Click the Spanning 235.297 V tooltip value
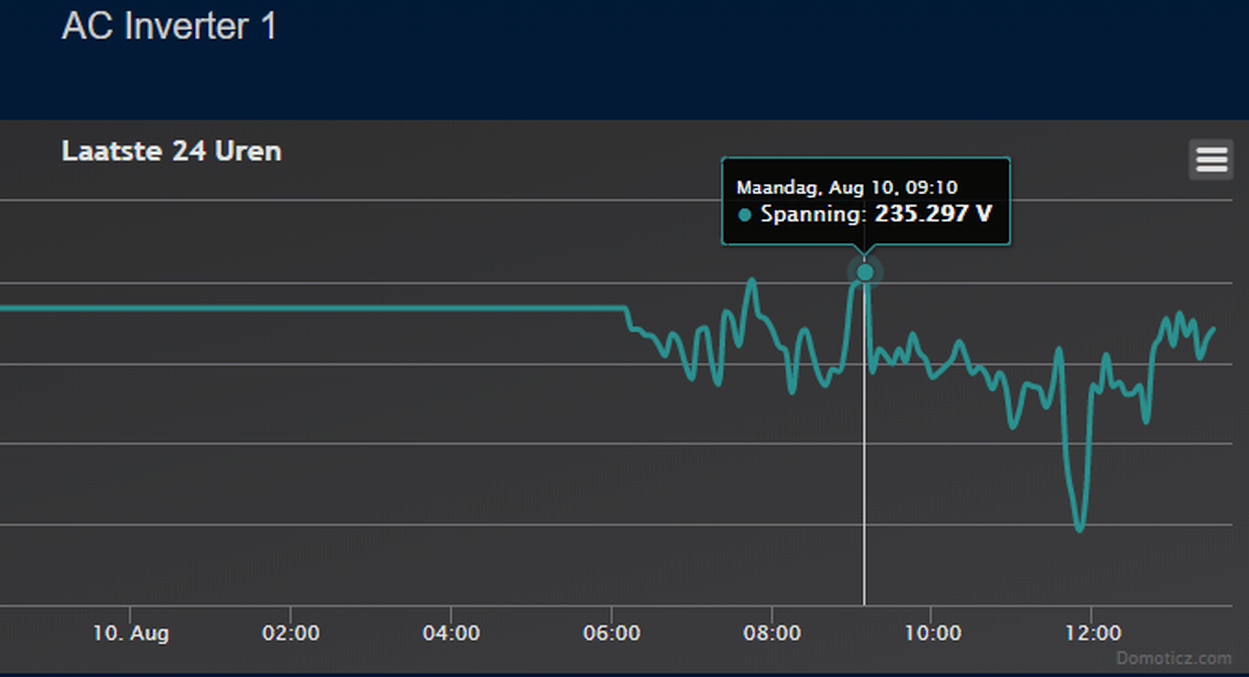 pyautogui.click(x=877, y=213)
